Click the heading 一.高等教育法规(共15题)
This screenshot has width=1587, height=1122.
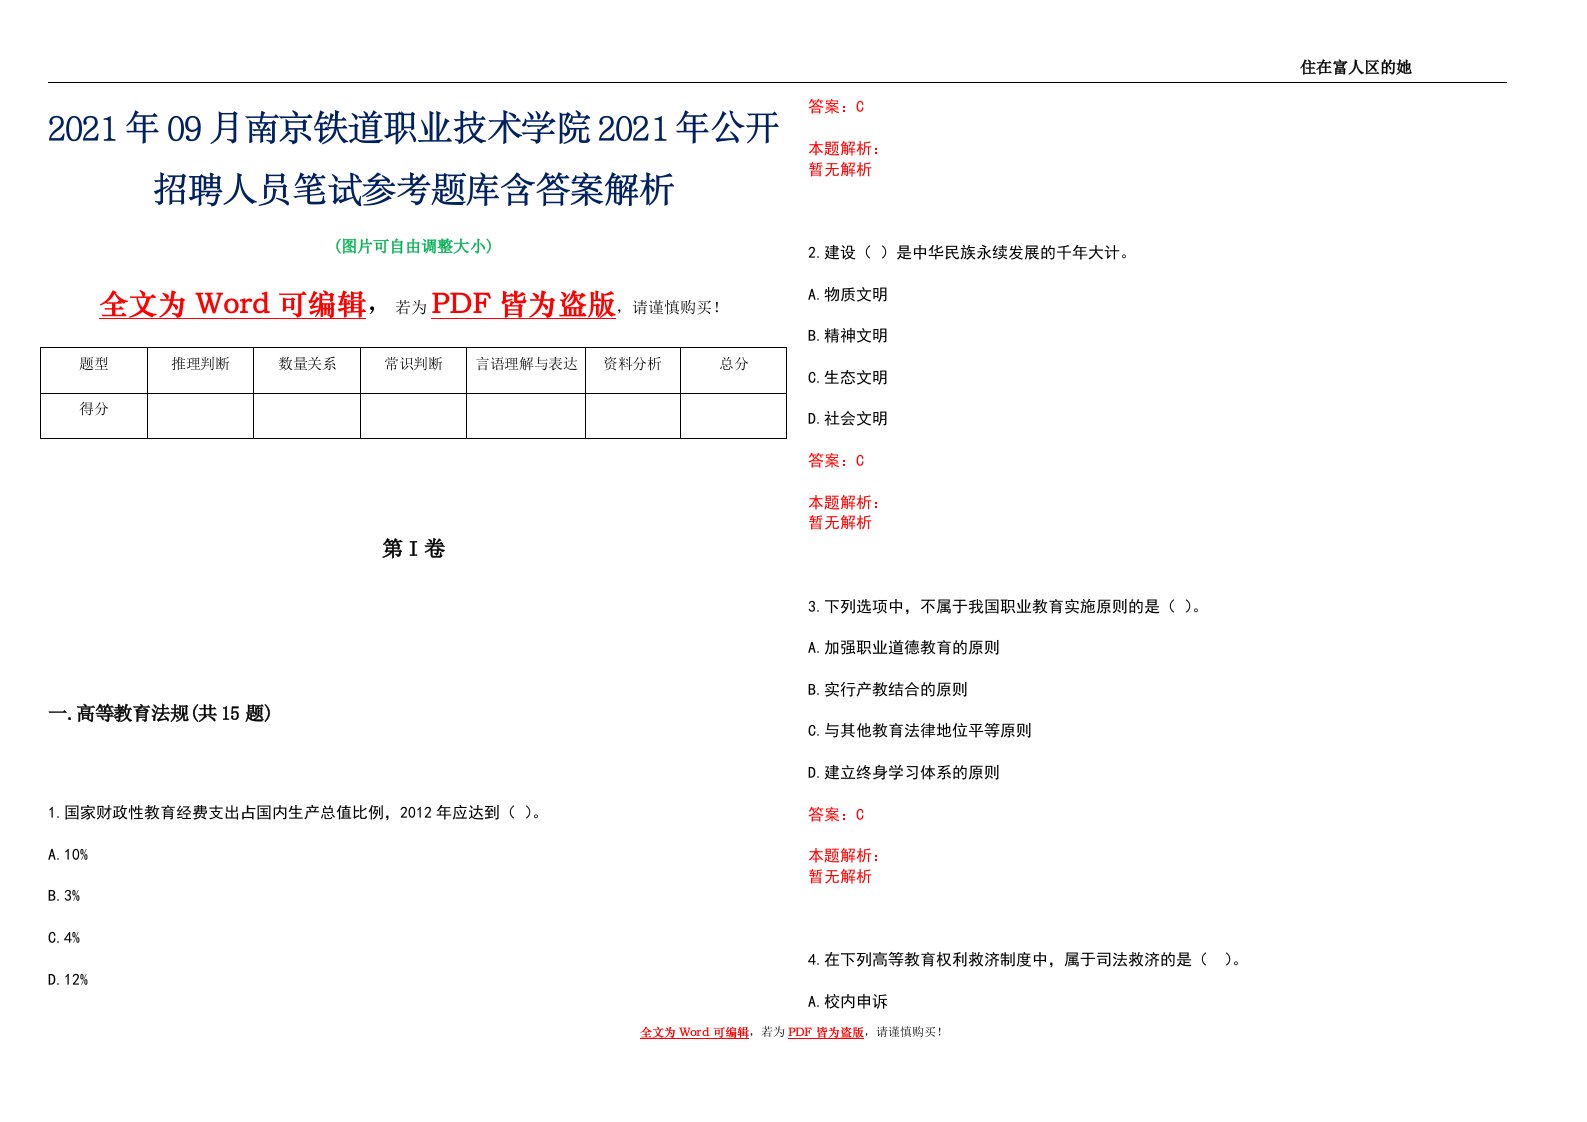(x=160, y=713)
